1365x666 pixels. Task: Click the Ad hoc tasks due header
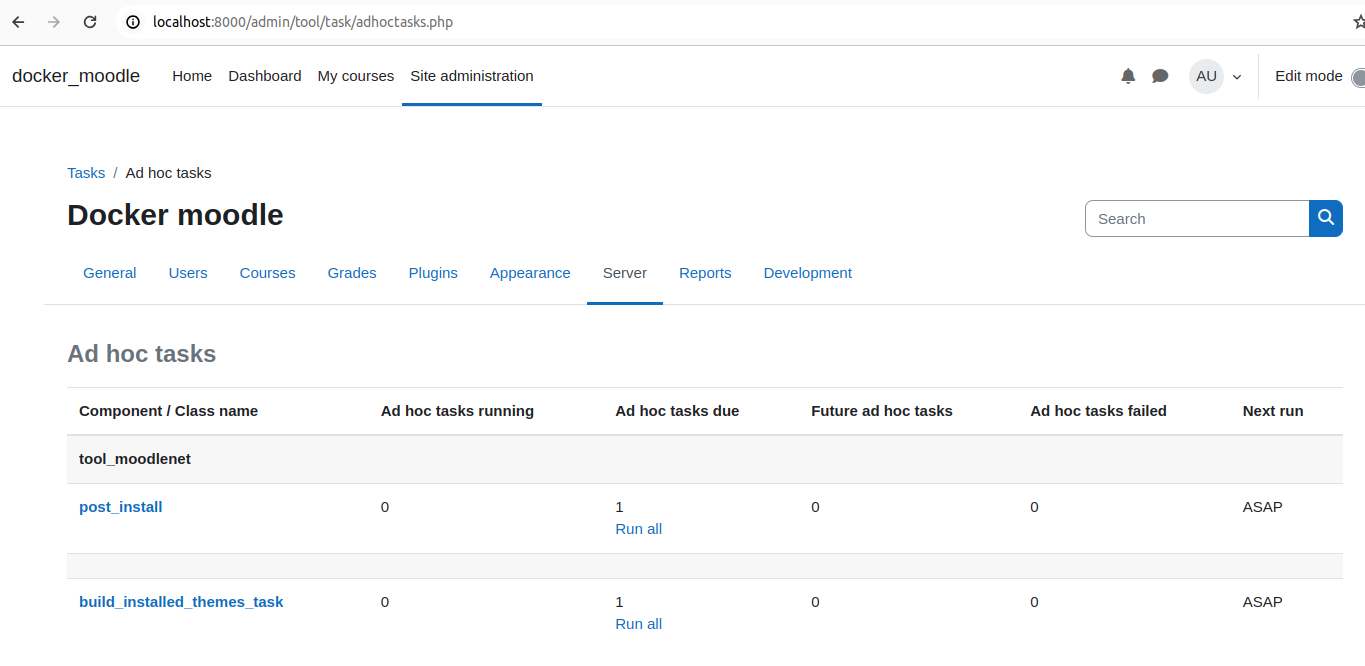point(677,411)
